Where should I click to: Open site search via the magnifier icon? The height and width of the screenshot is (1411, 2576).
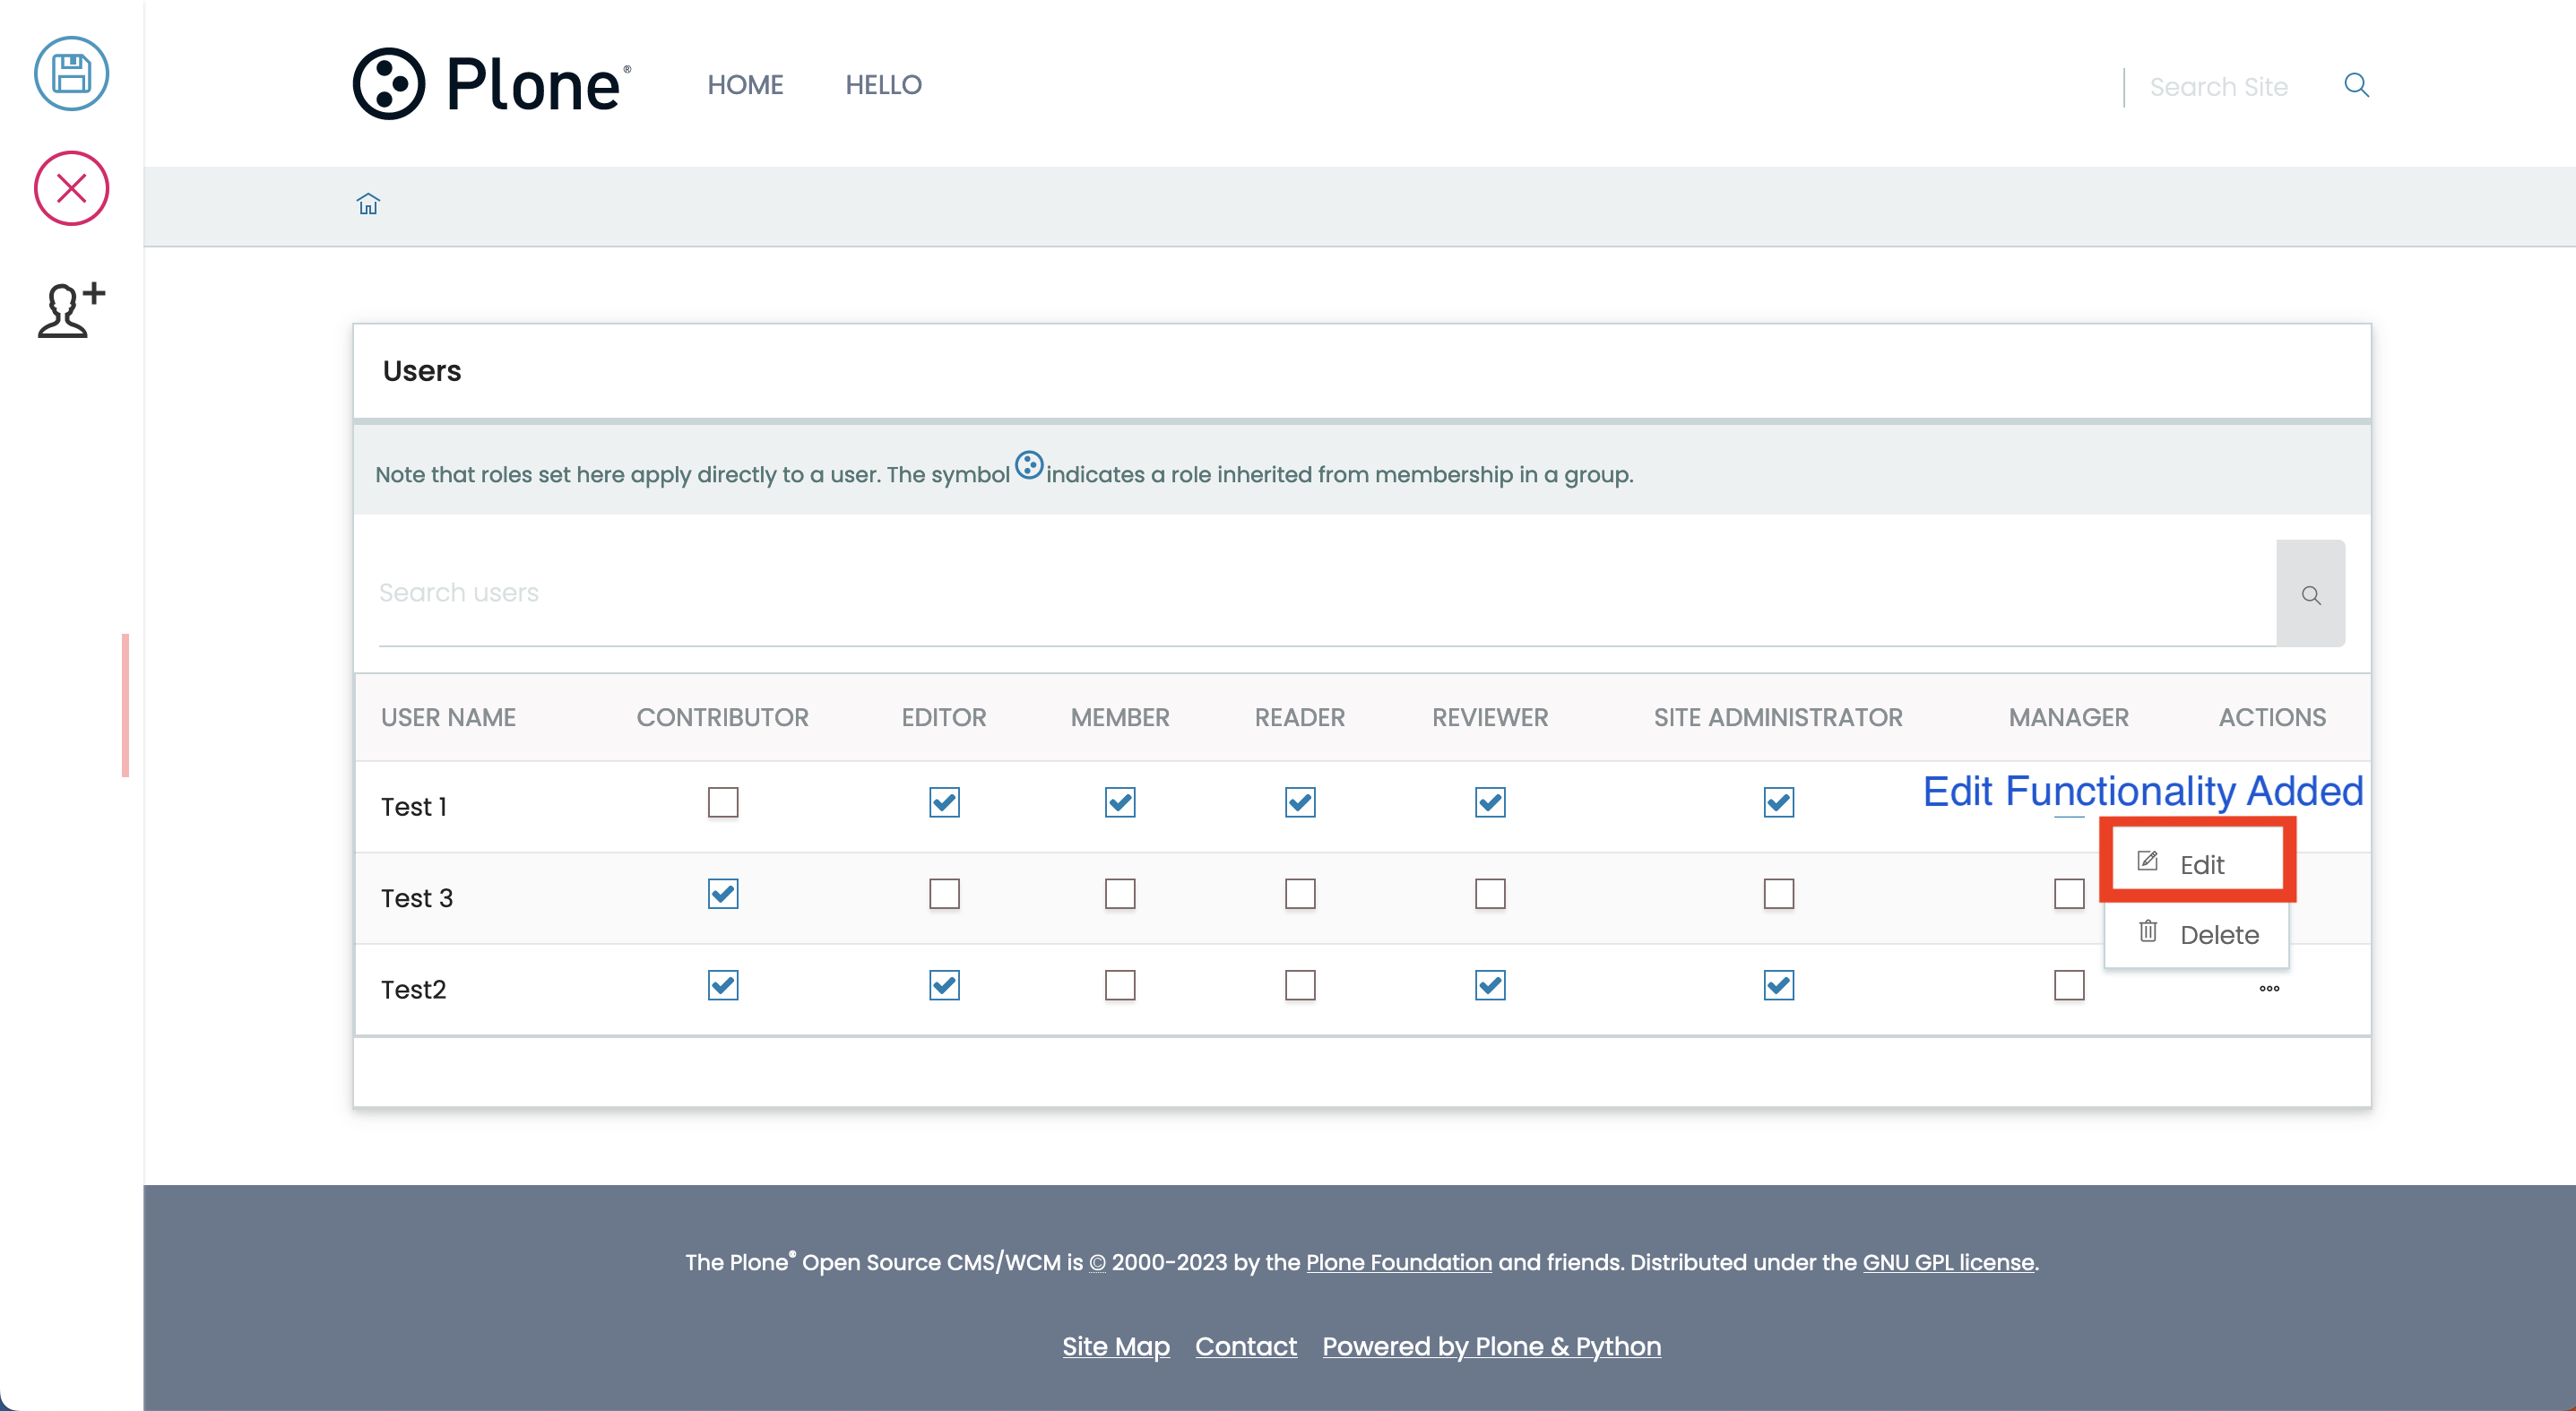2357,86
